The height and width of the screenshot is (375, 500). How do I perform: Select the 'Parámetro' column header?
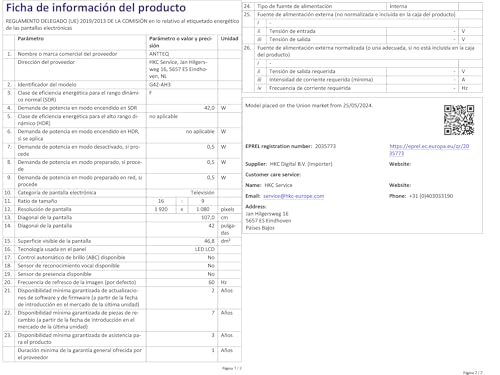31,39
